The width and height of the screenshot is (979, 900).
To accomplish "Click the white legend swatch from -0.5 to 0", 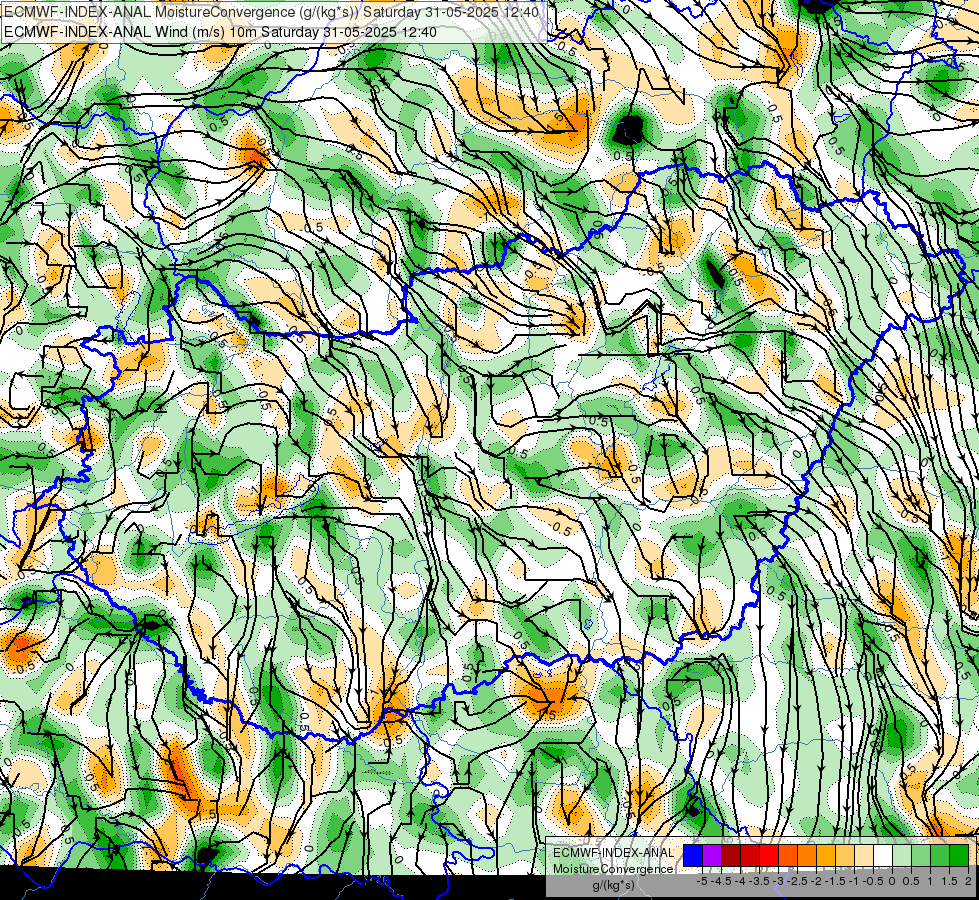I will [883, 856].
